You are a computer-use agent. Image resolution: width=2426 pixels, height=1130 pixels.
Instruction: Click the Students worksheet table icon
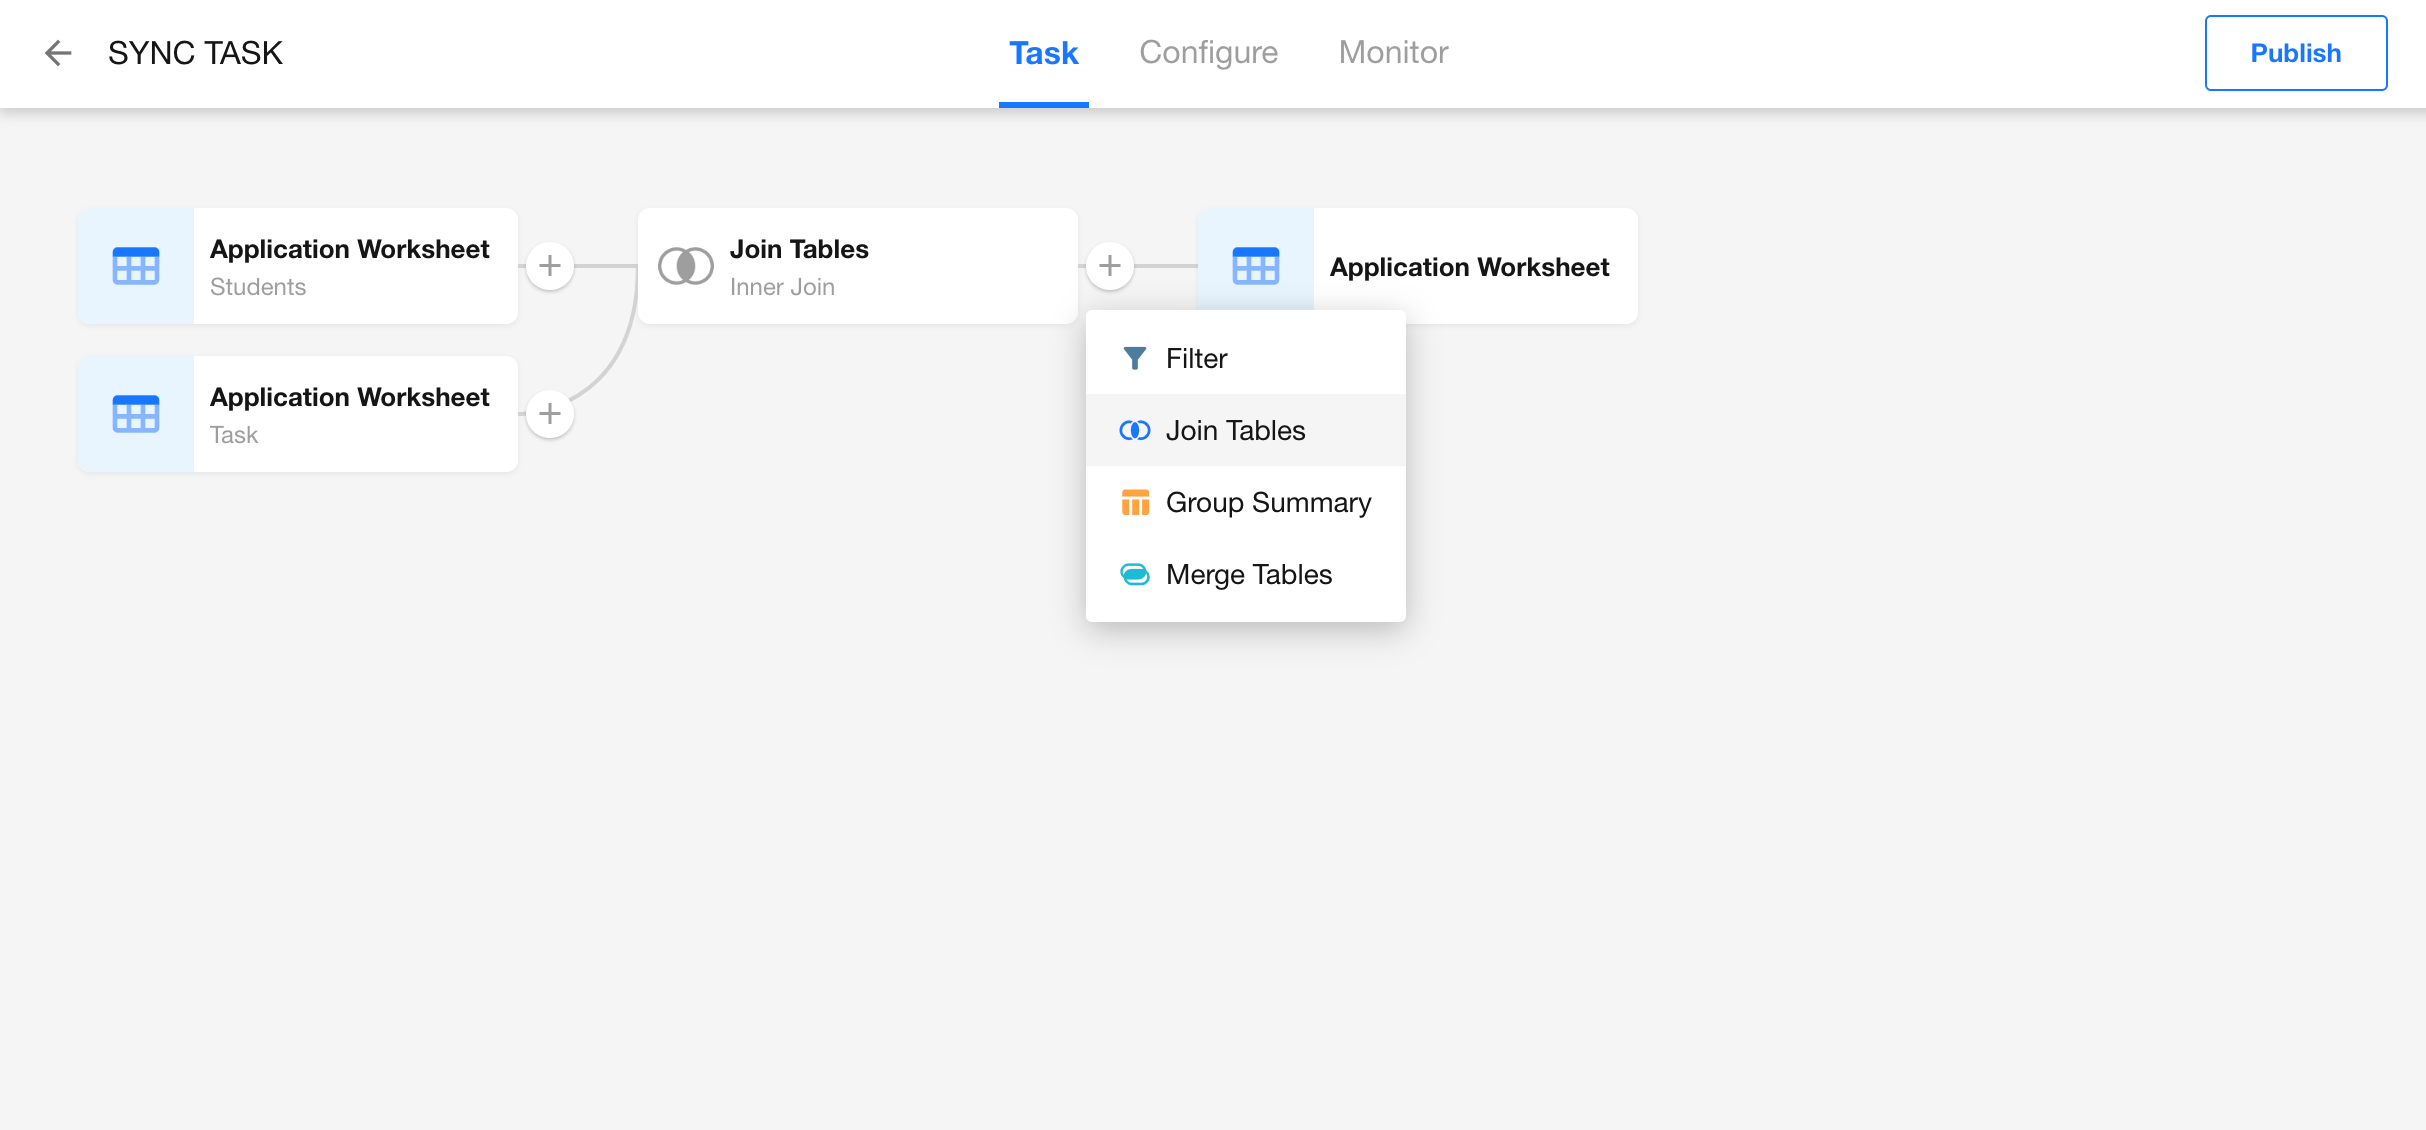coord(136,266)
